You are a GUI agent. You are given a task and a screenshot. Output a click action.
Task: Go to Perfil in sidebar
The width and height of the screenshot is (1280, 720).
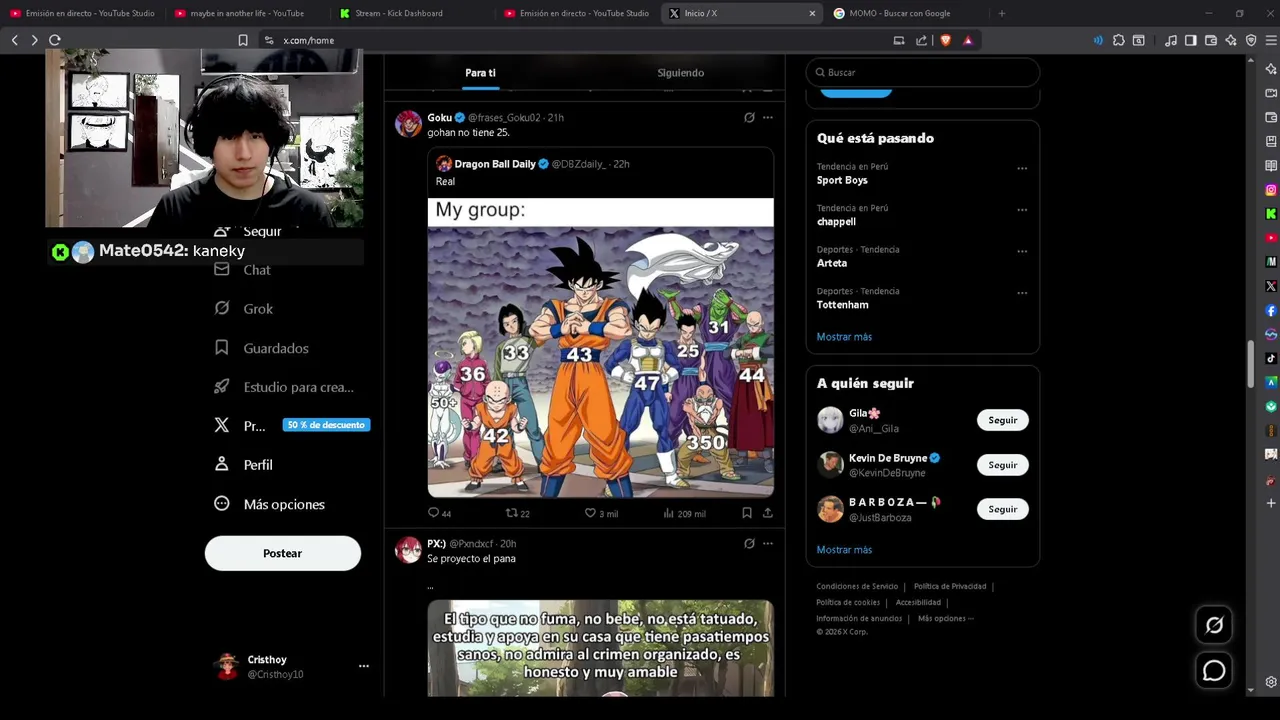(x=243, y=465)
